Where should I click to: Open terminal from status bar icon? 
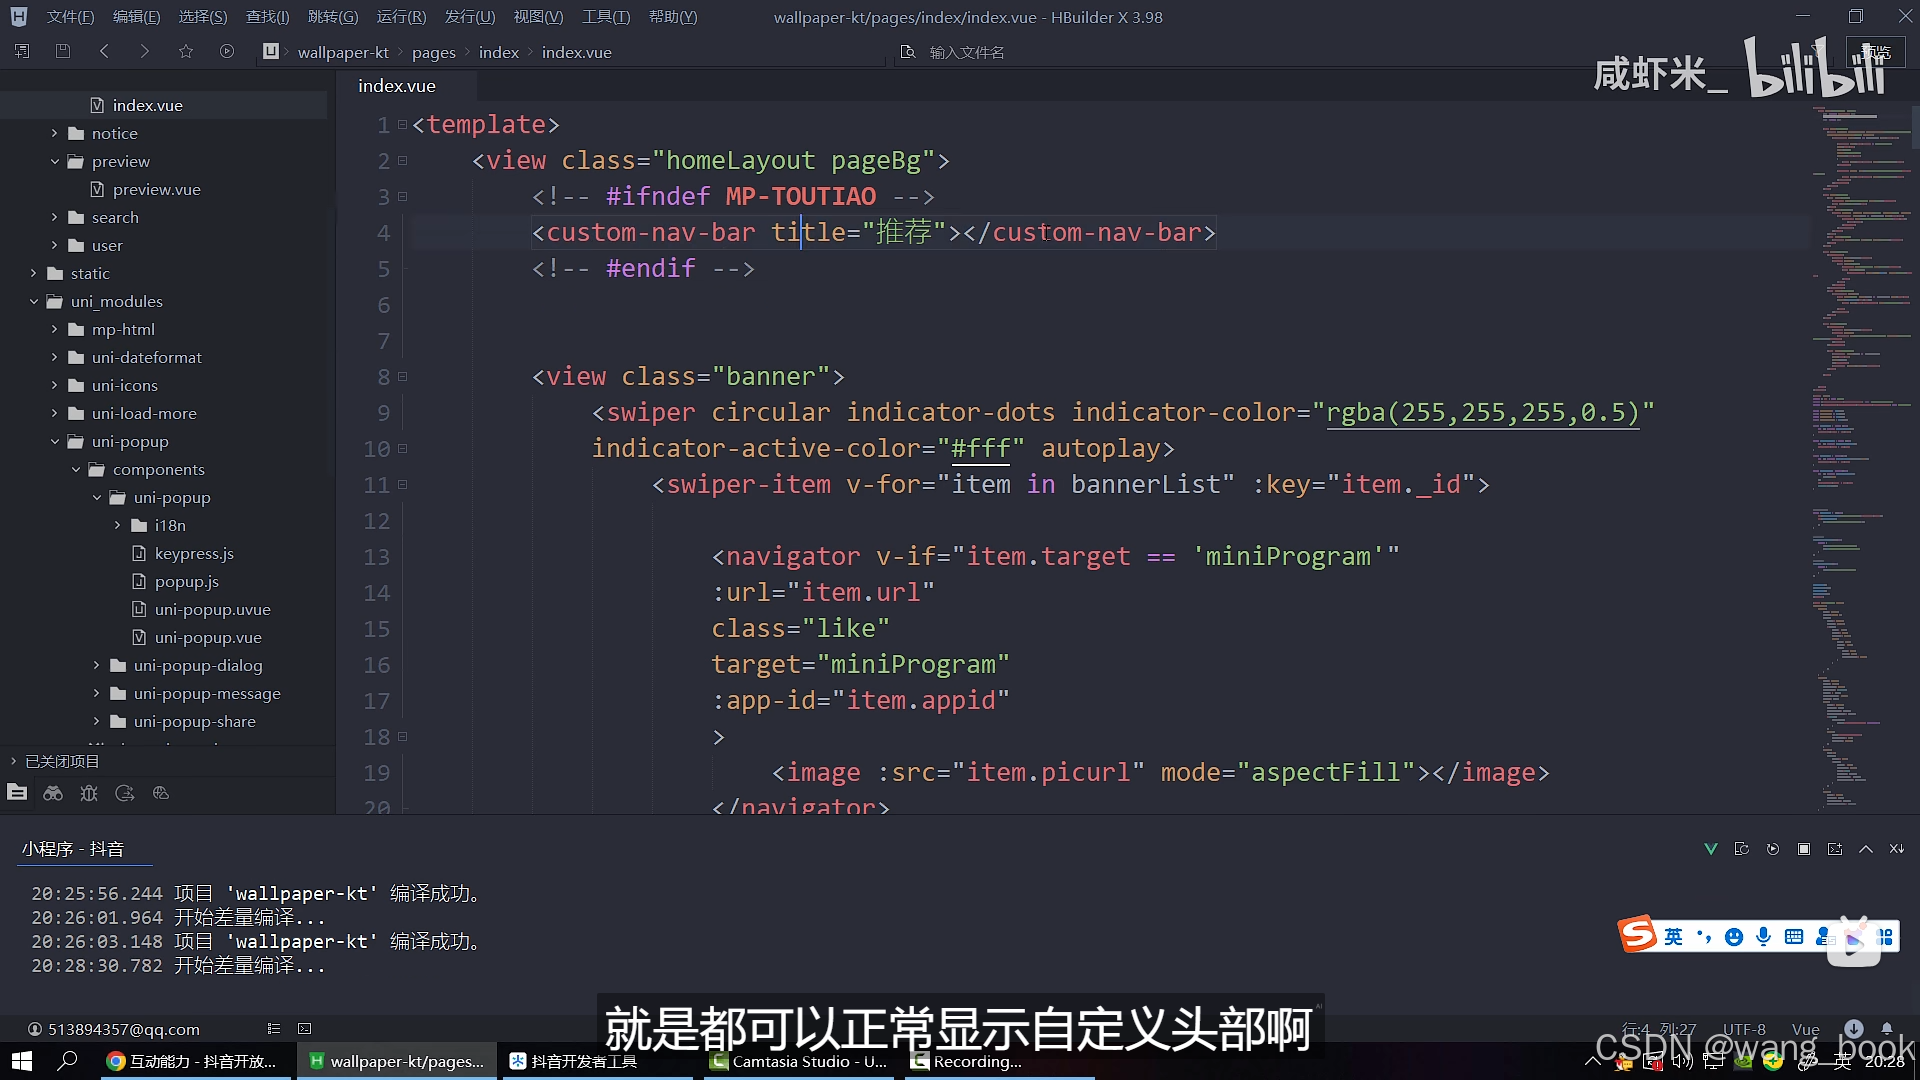[x=305, y=1029]
